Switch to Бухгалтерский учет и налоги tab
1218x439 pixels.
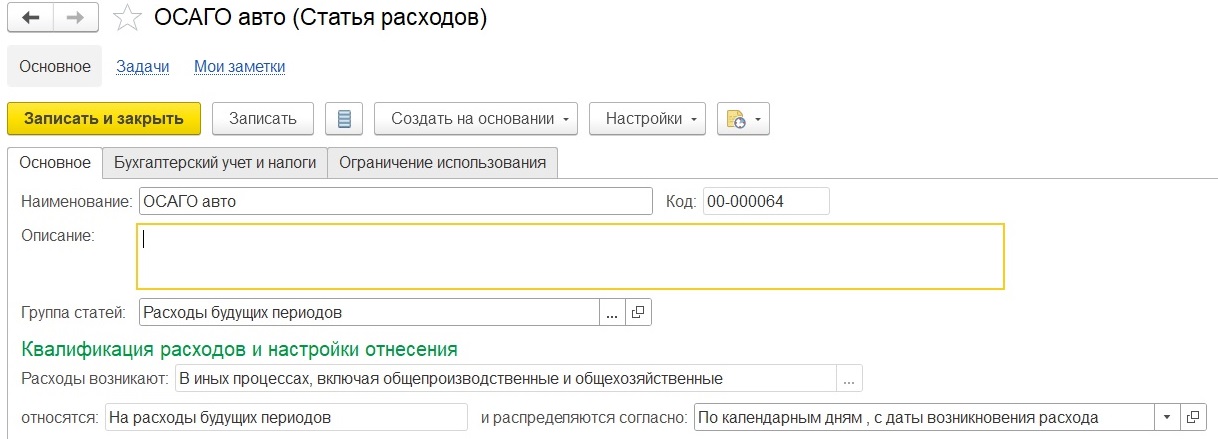coord(215,162)
